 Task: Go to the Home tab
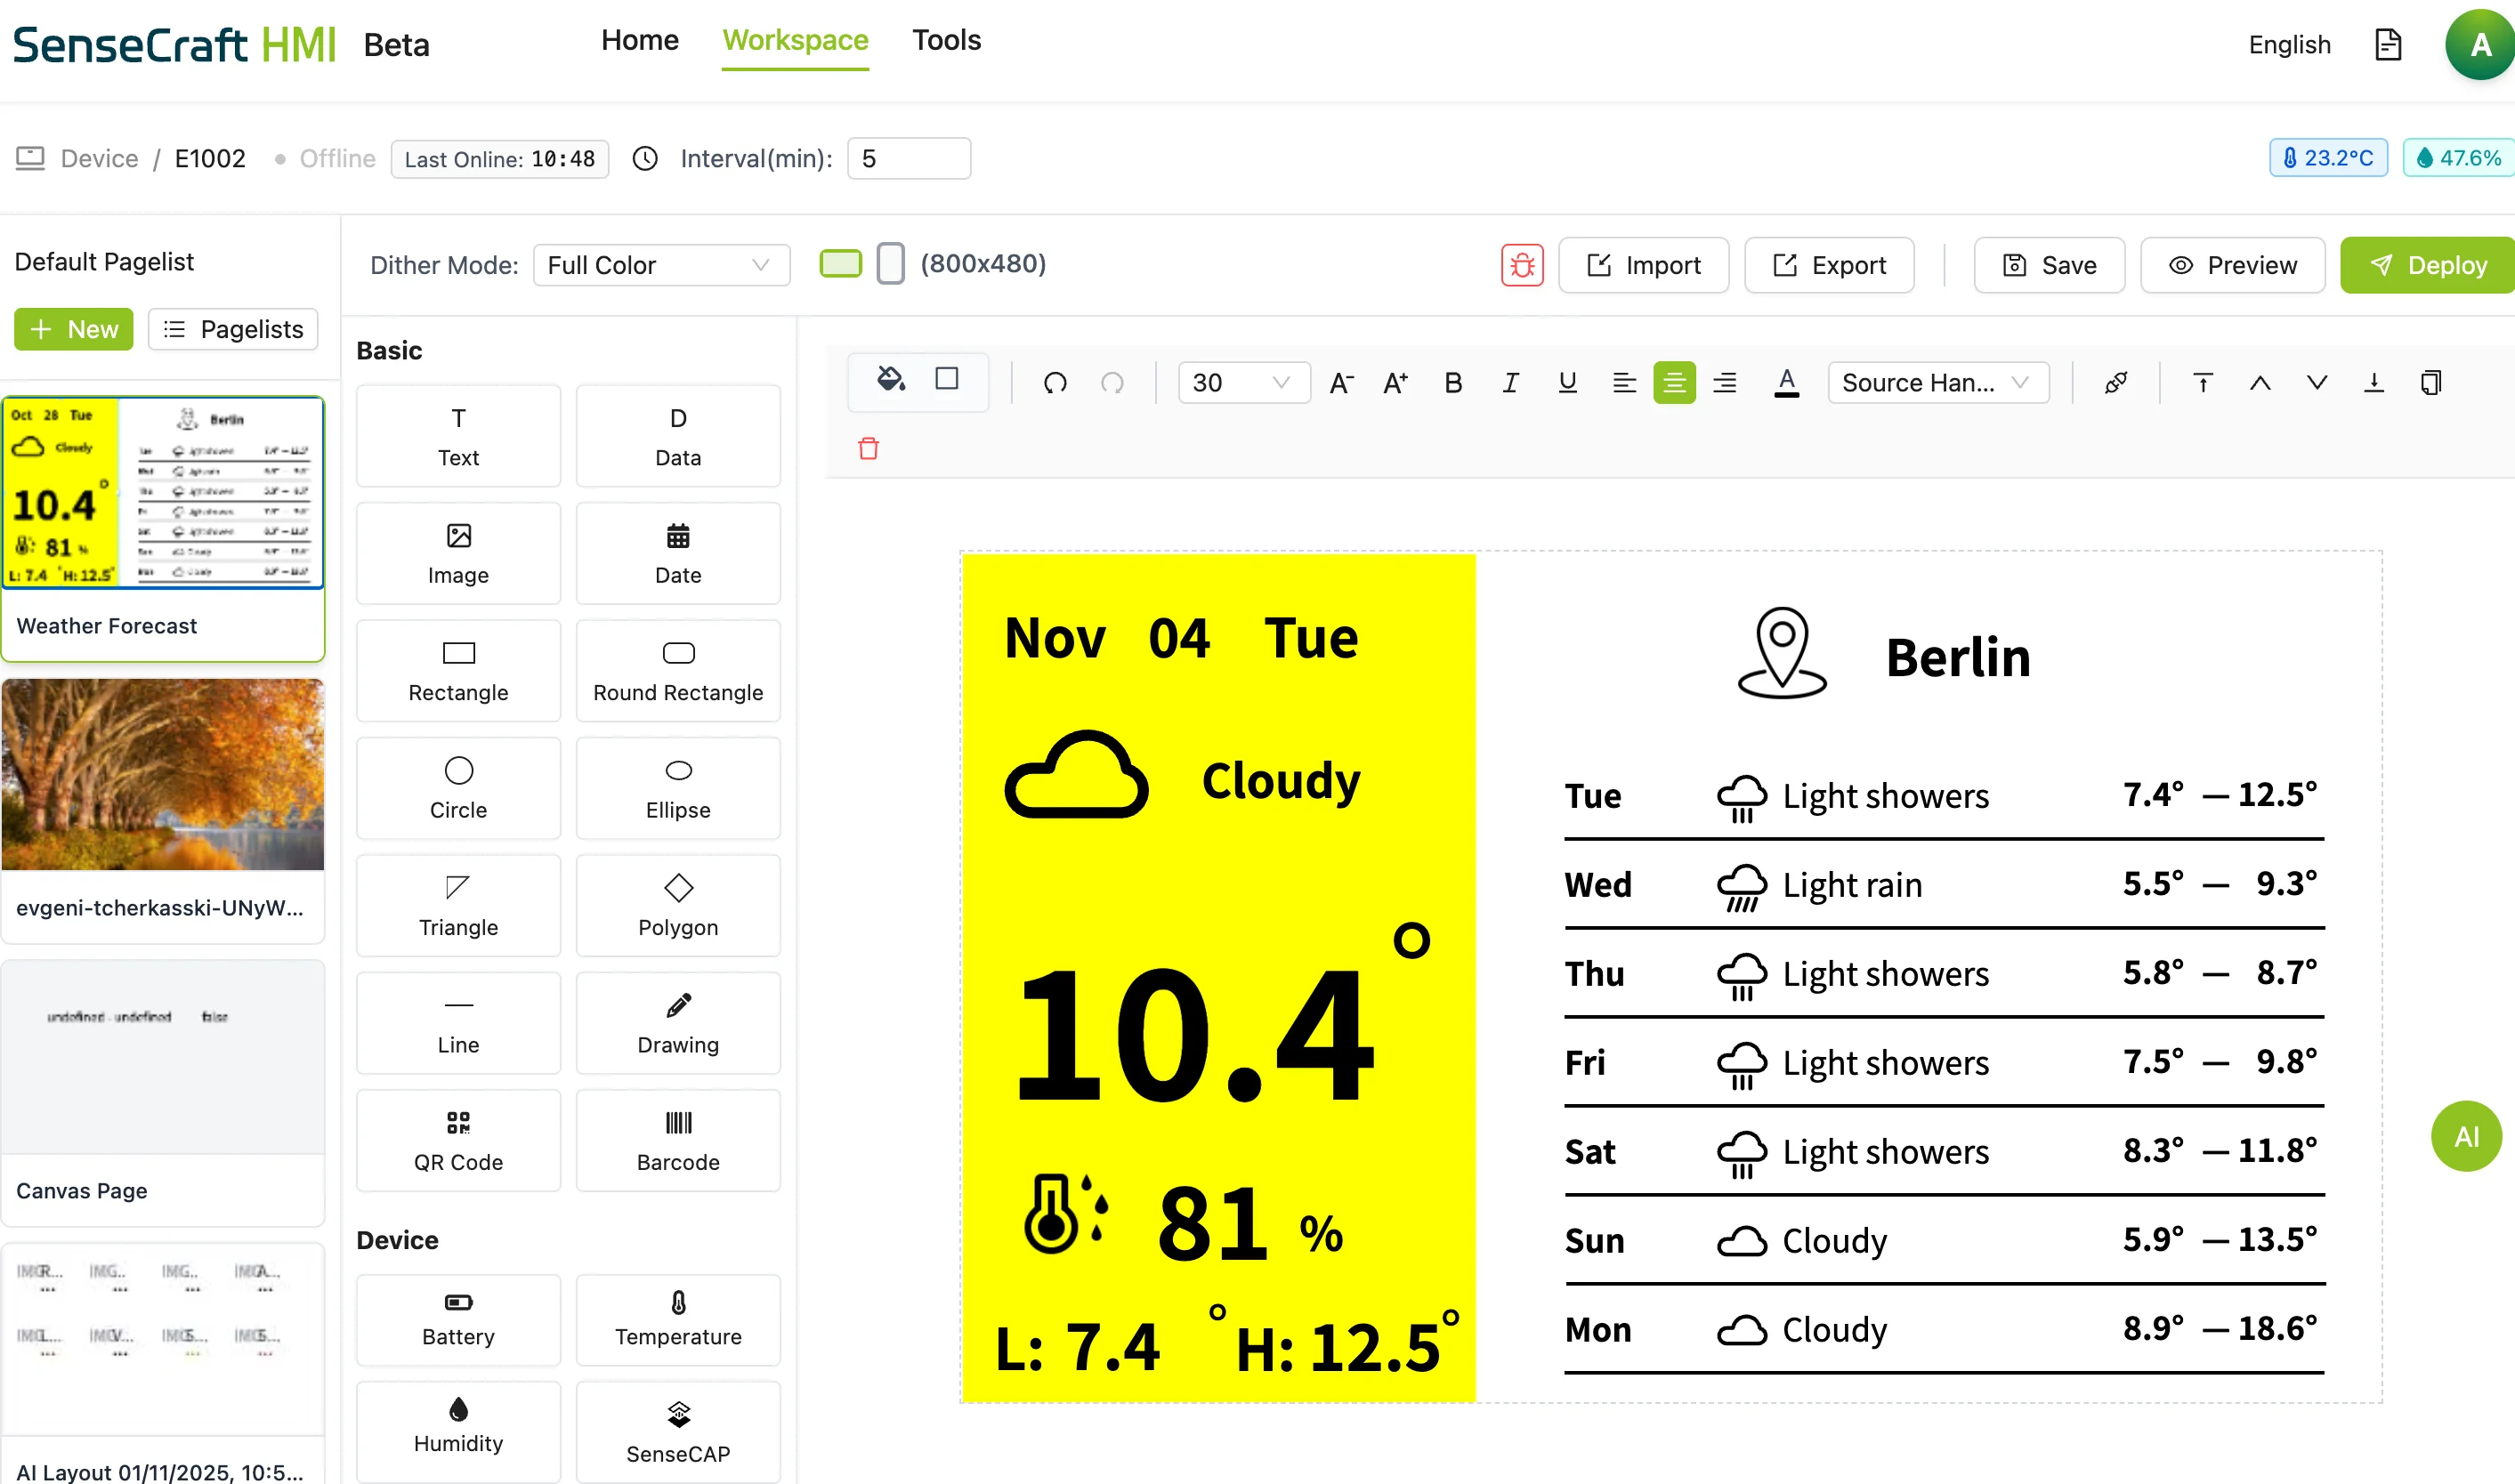click(639, 40)
